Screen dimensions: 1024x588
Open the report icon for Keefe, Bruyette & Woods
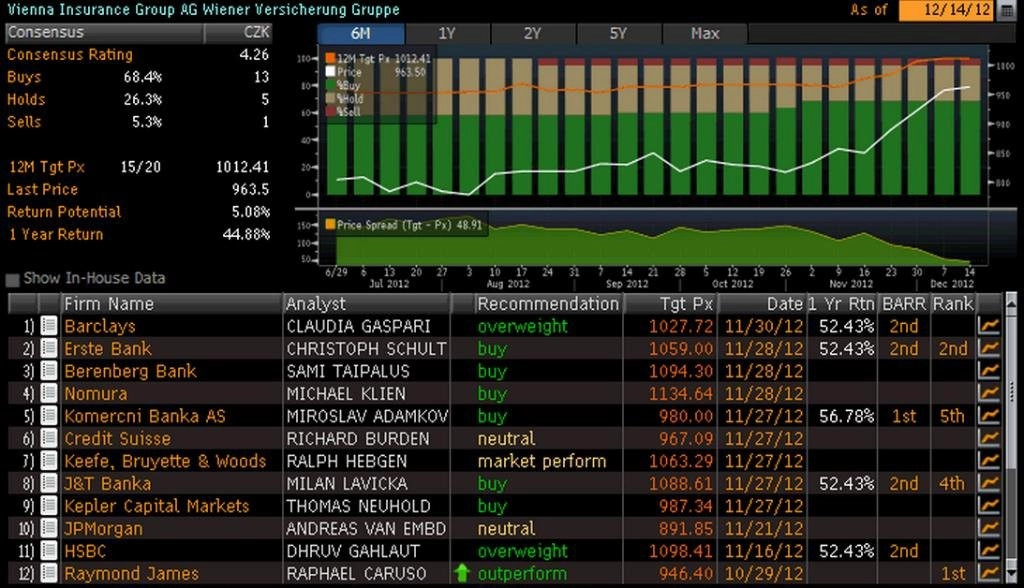click(49, 461)
